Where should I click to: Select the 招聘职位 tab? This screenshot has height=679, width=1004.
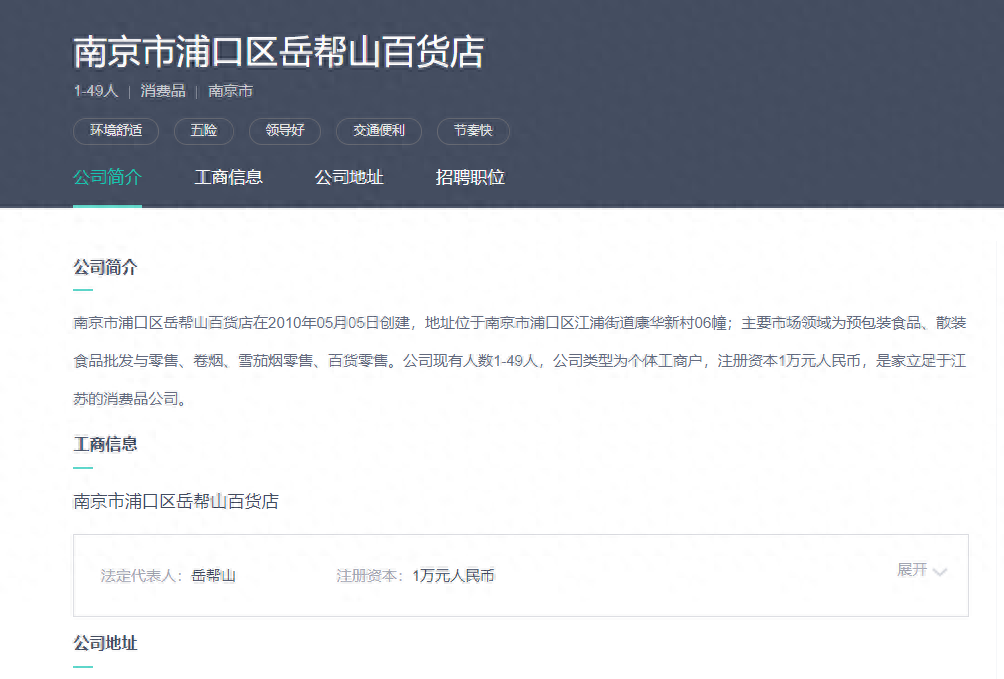pyautogui.click(x=470, y=178)
